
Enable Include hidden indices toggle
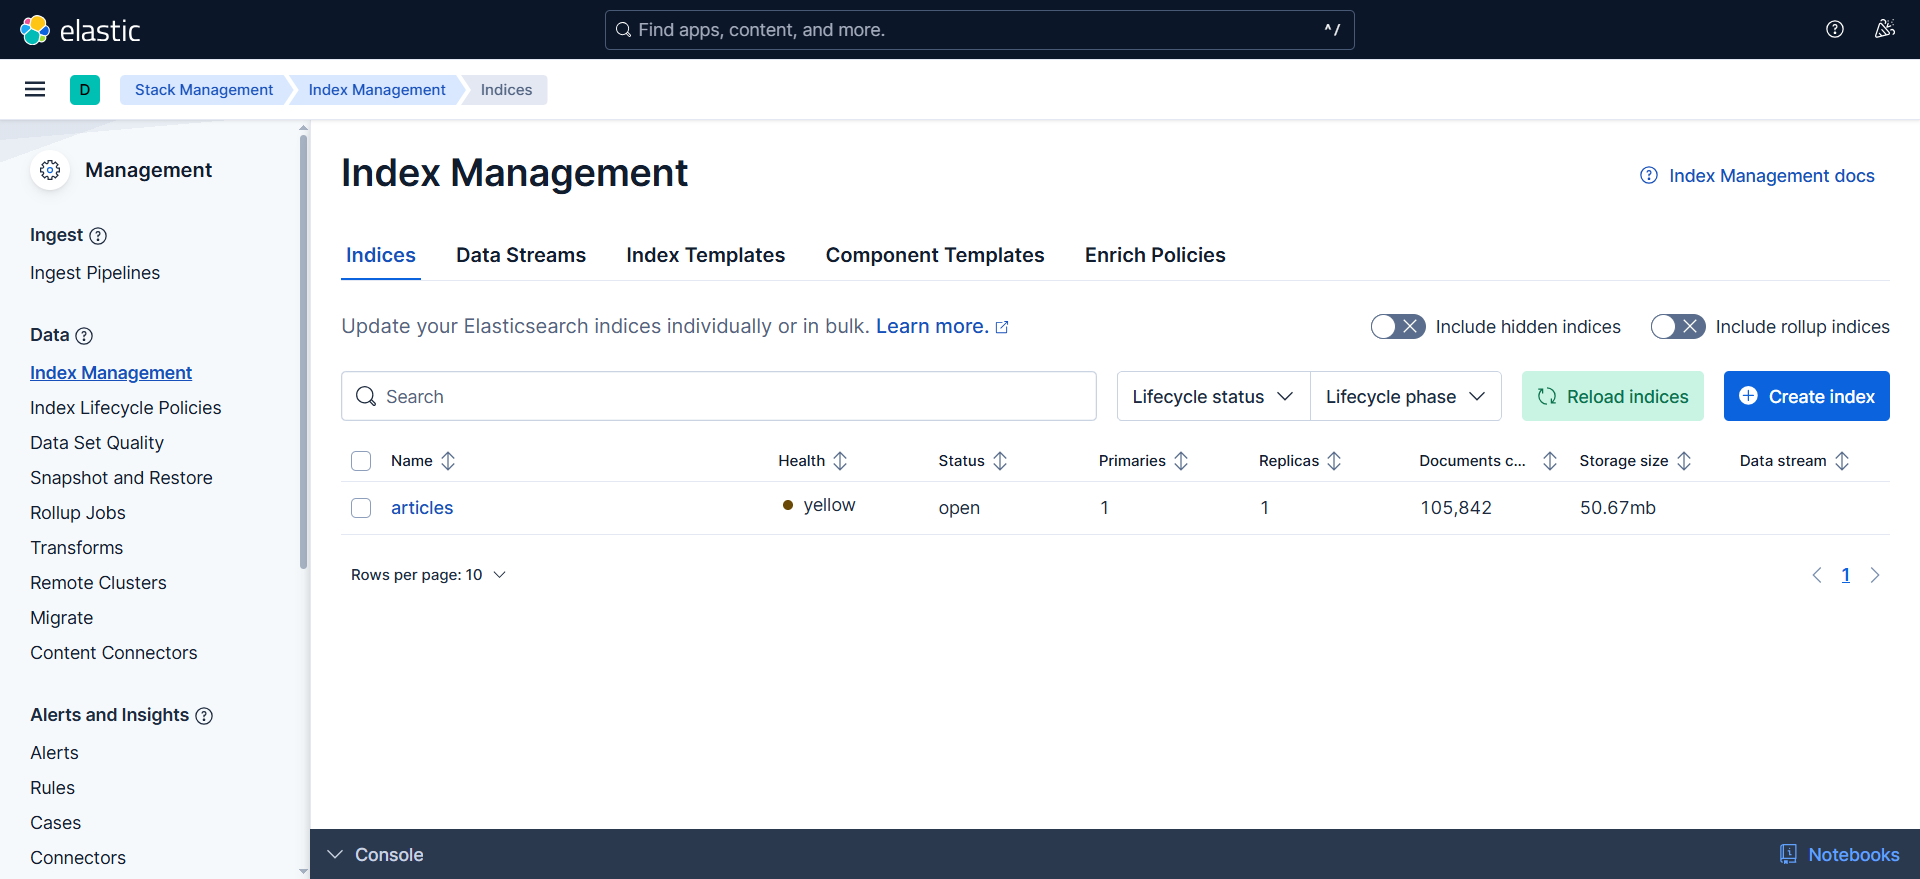[1398, 327]
